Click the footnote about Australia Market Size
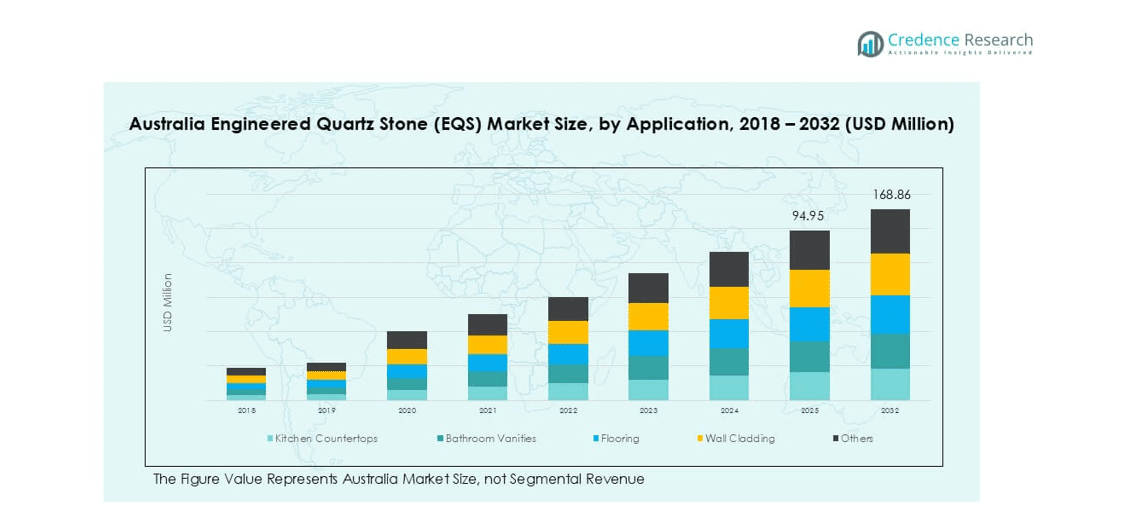The height and width of the screenshot is (525, 1147). tap(398, 480)
